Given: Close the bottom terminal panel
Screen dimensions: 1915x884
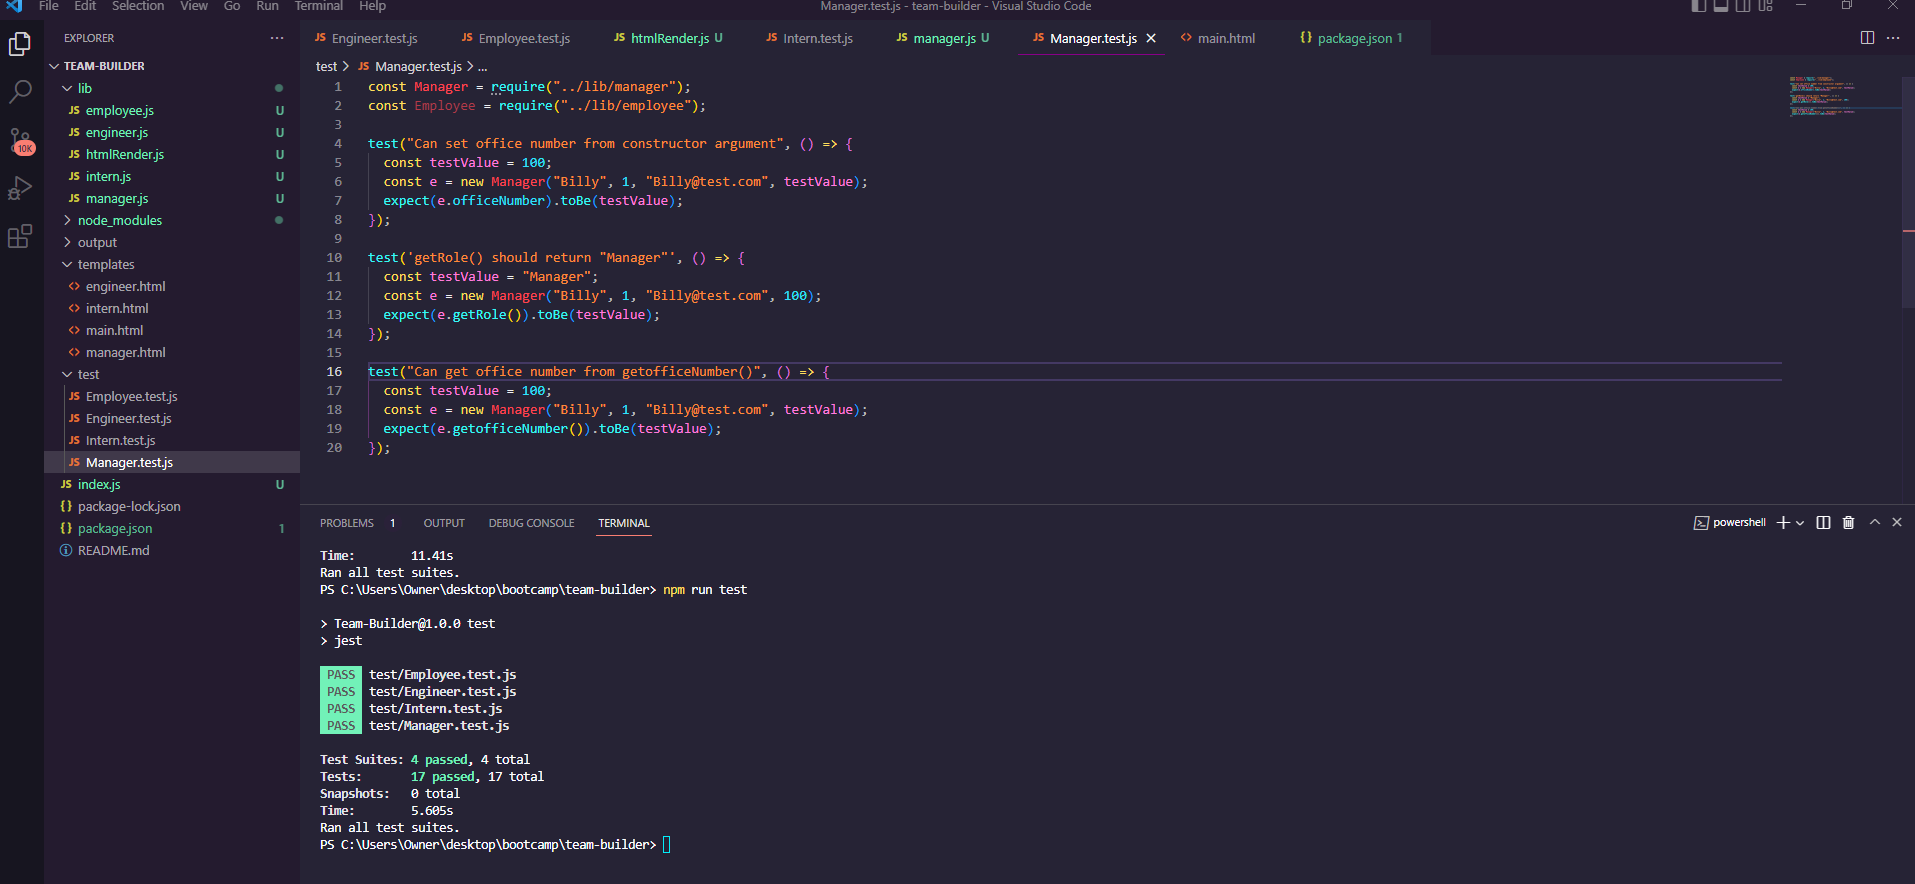Looking at the screenshot, I should [1897, 522].
